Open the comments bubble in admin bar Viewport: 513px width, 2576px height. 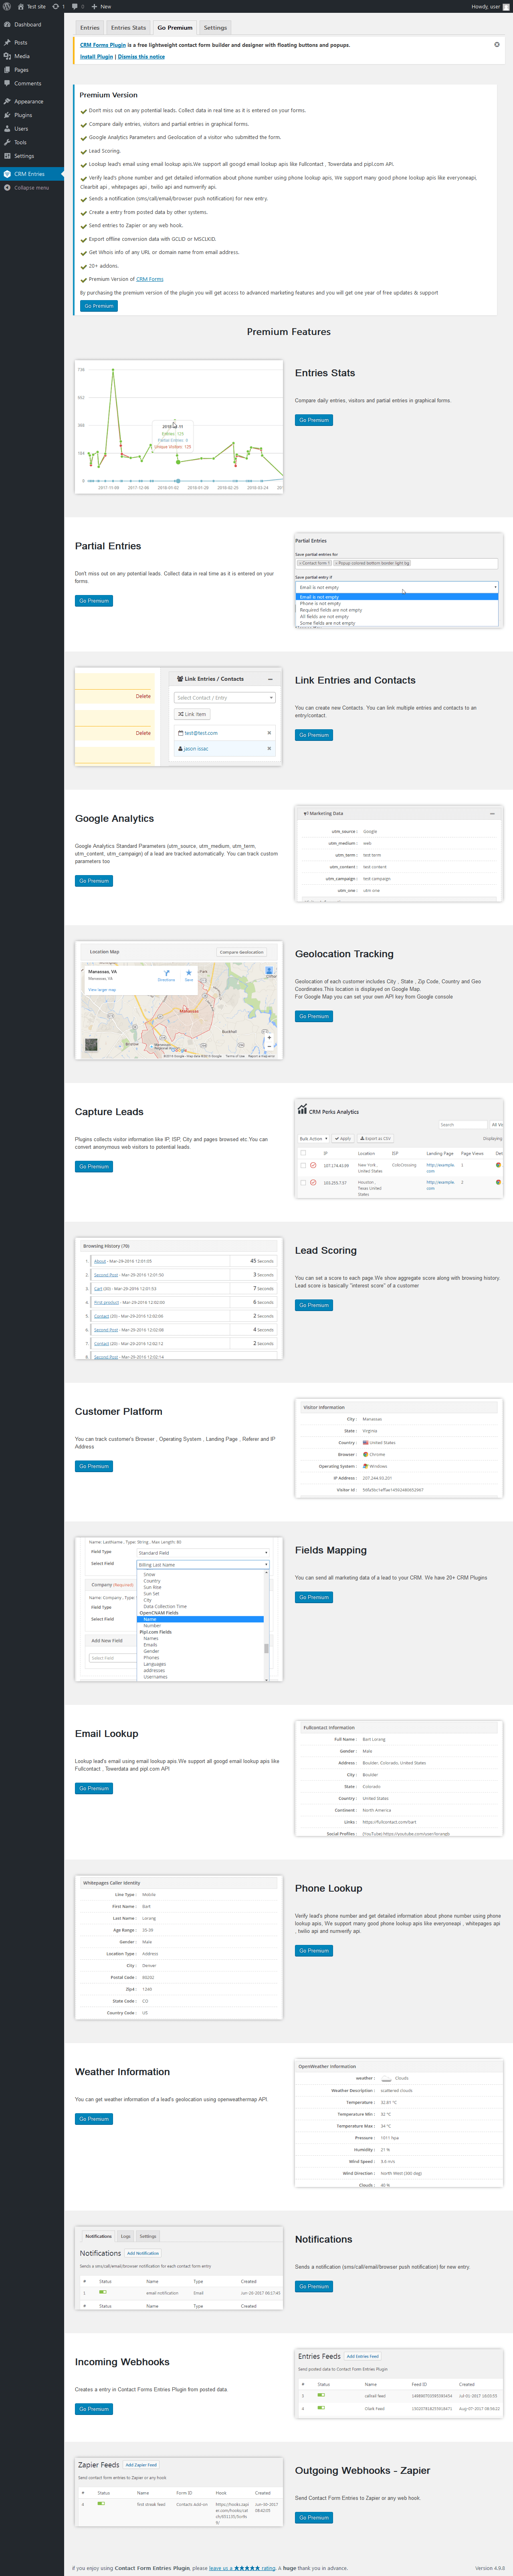pyautogui.click(x=78, y=6)
